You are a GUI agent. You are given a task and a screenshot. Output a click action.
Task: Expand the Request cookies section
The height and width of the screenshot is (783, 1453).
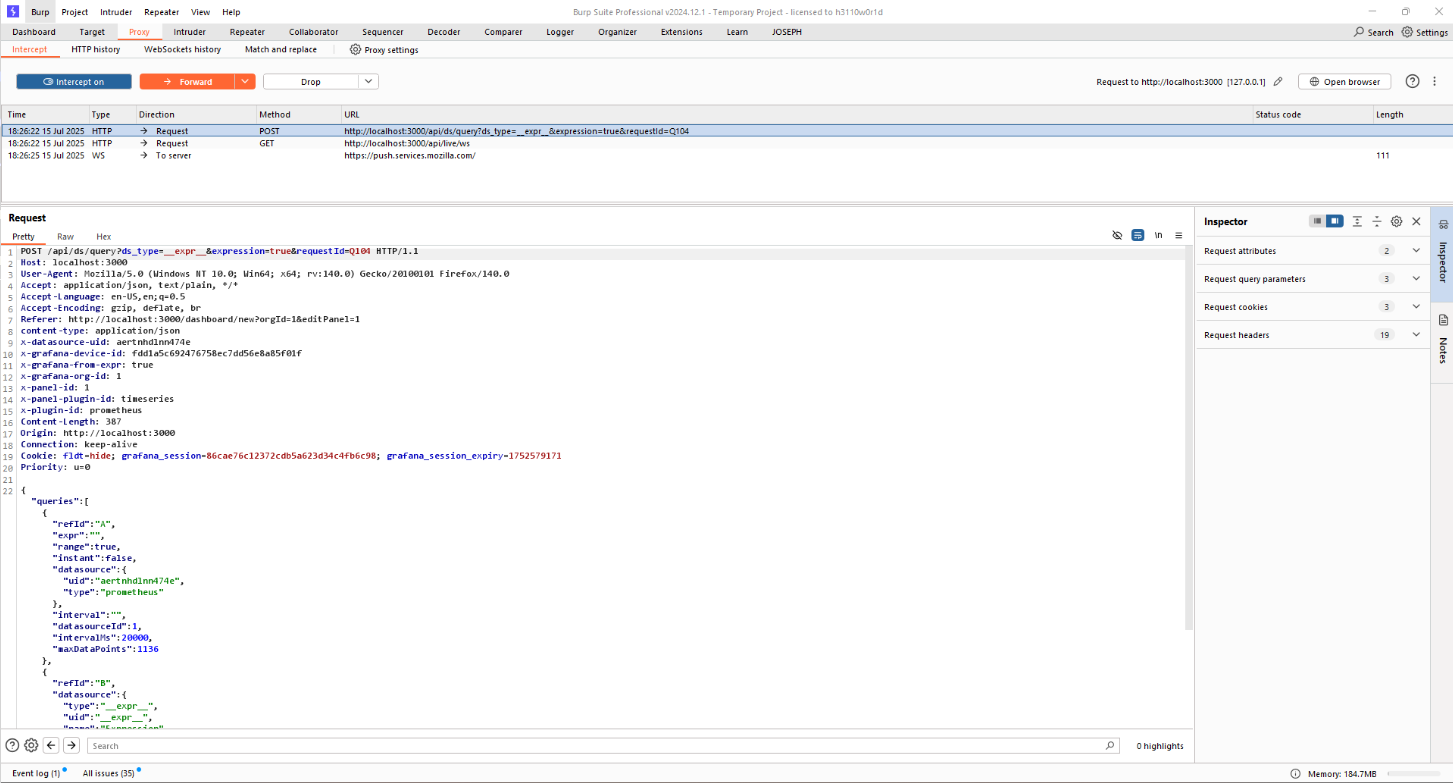coord(1415,307)
